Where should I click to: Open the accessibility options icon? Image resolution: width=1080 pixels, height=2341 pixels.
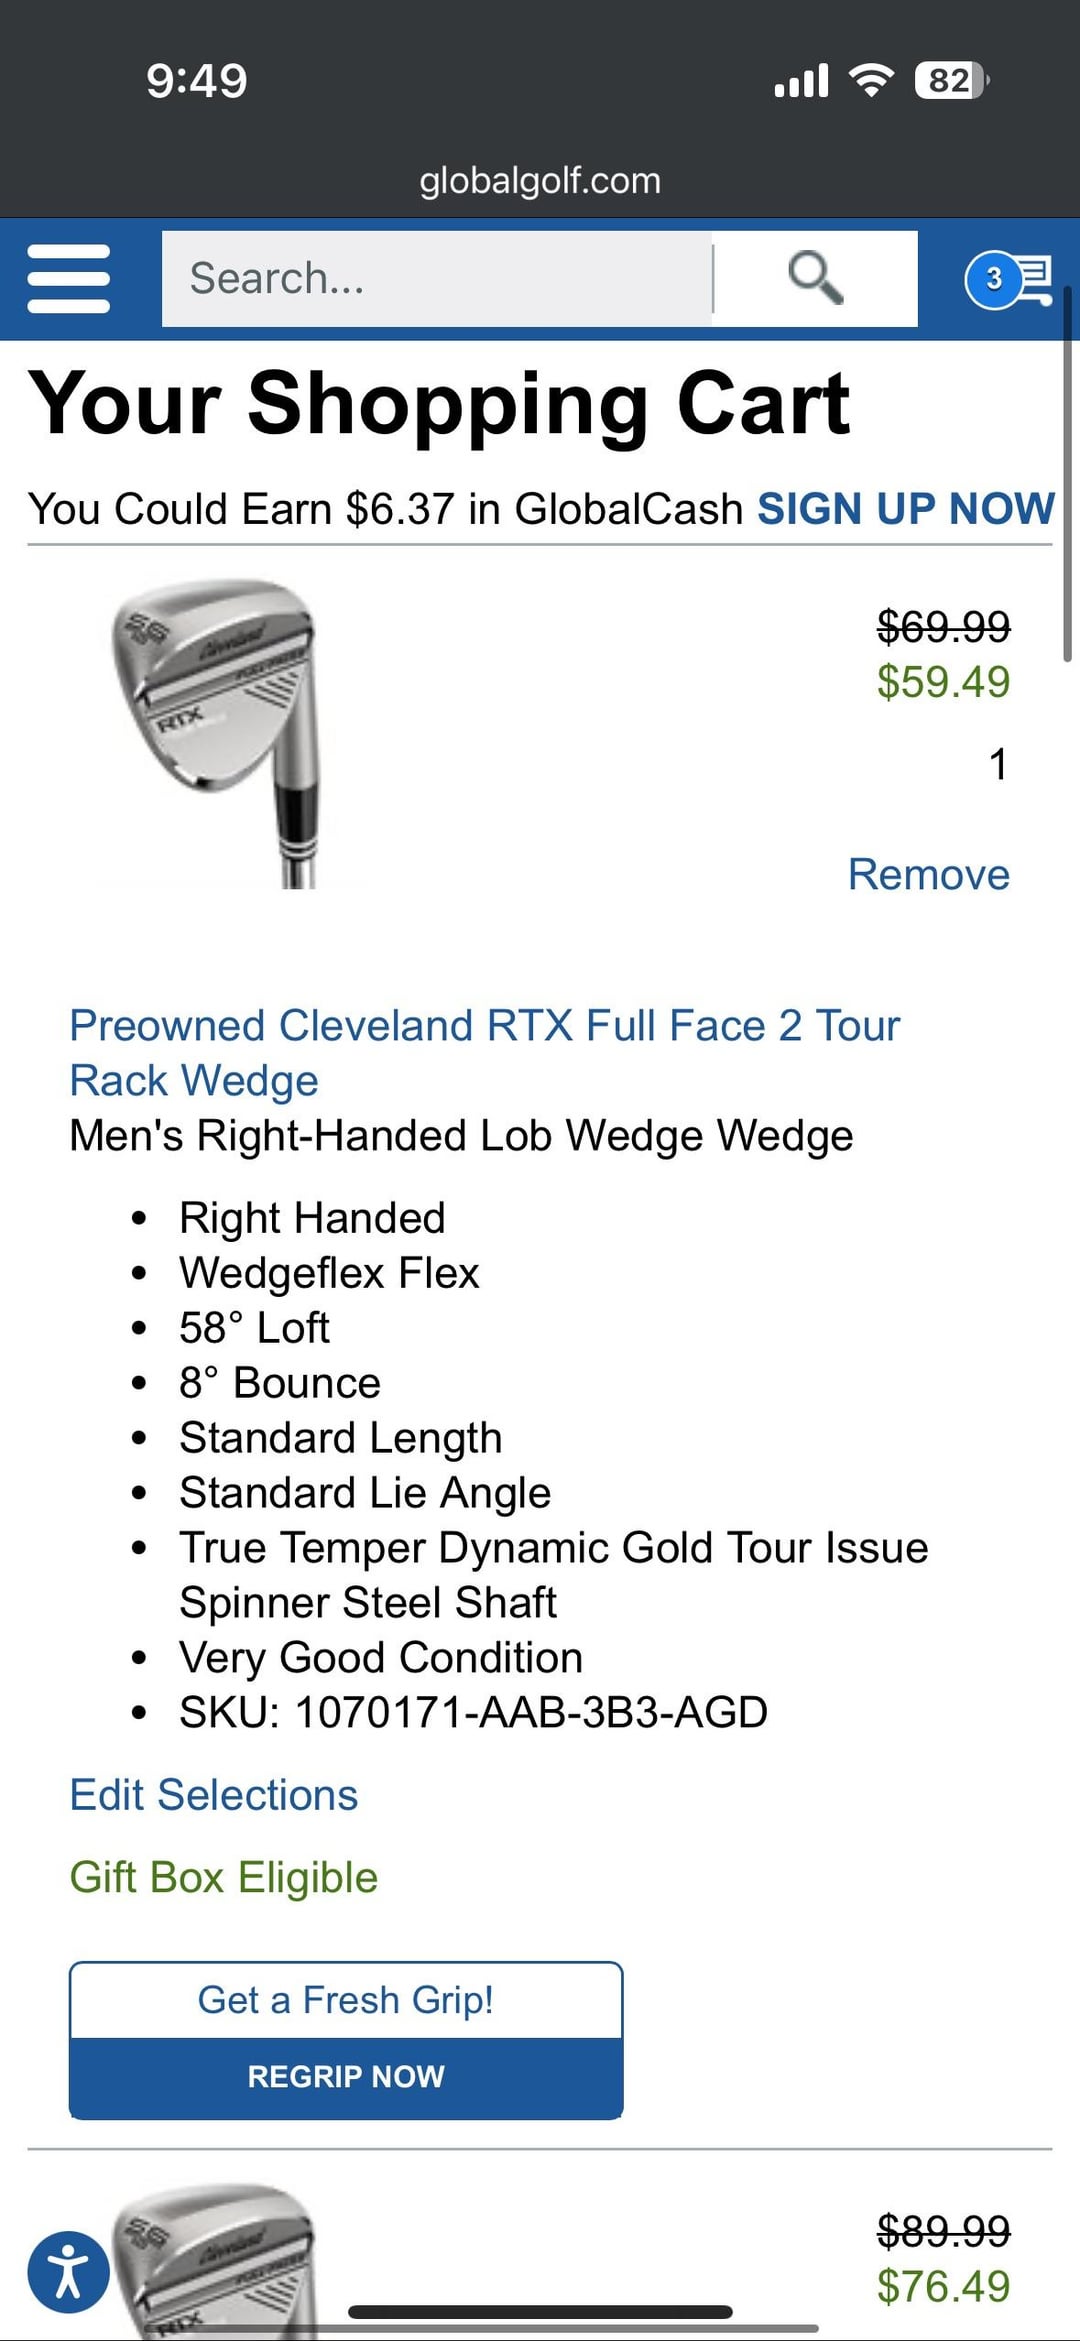68,2272
